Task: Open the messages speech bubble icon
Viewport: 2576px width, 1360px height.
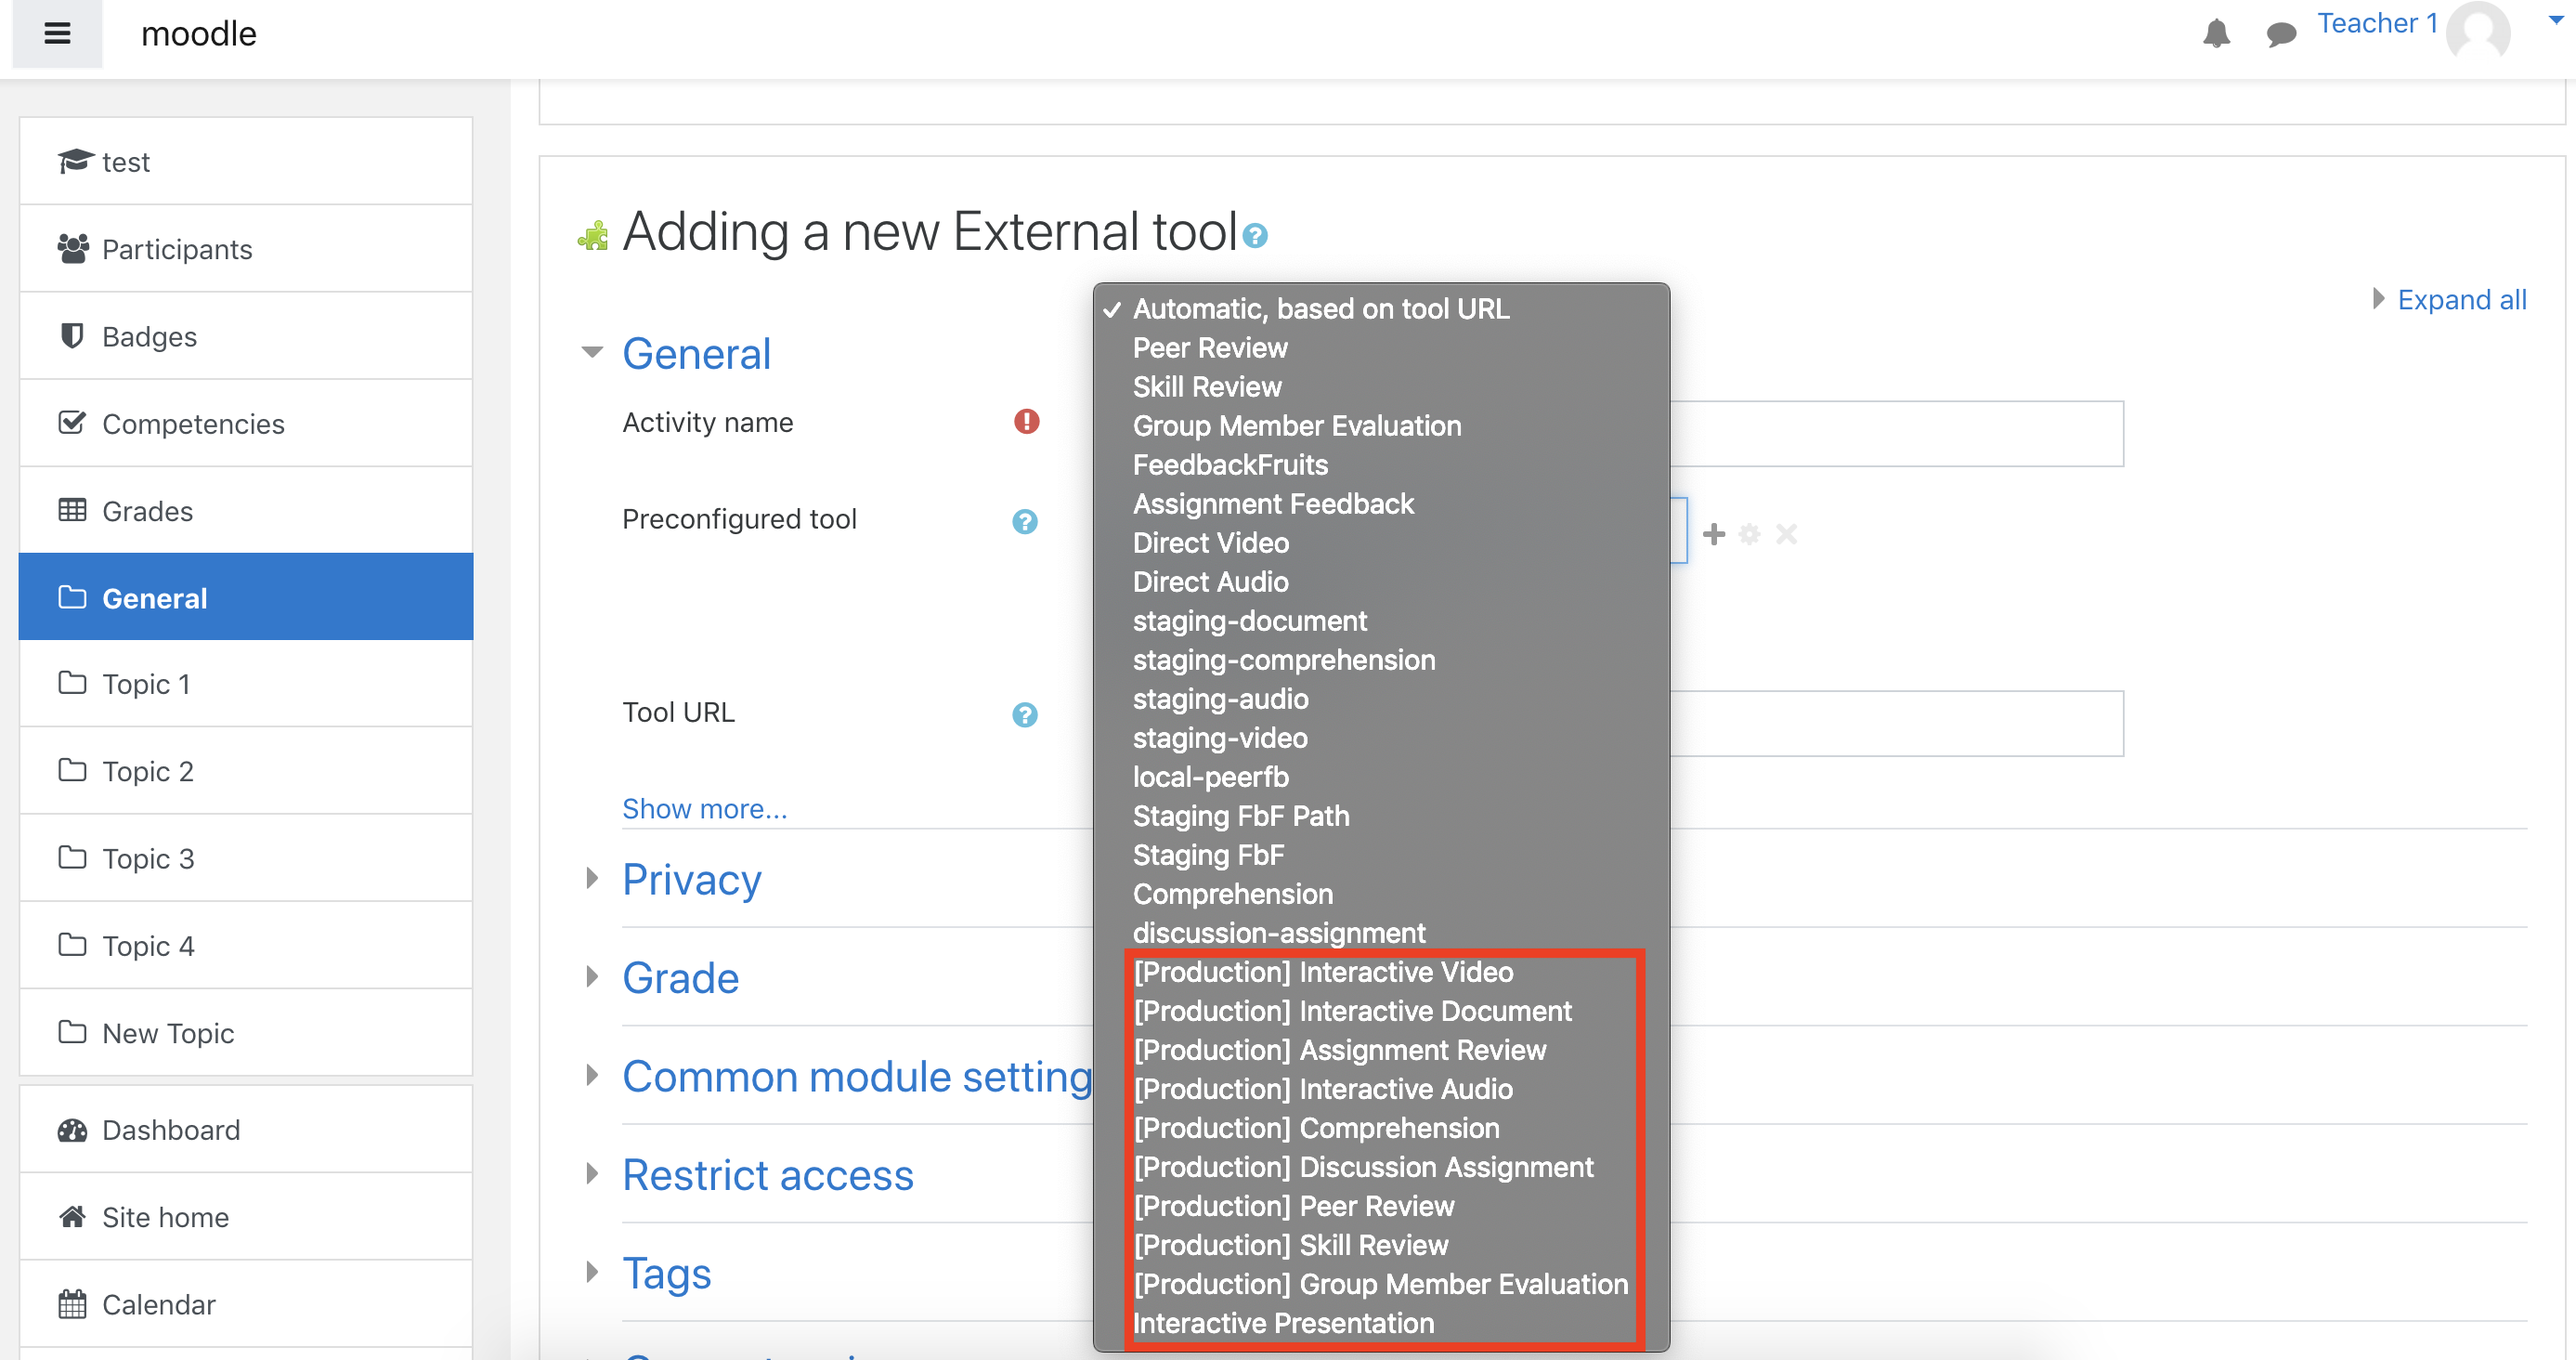Action: point(2281,34)
